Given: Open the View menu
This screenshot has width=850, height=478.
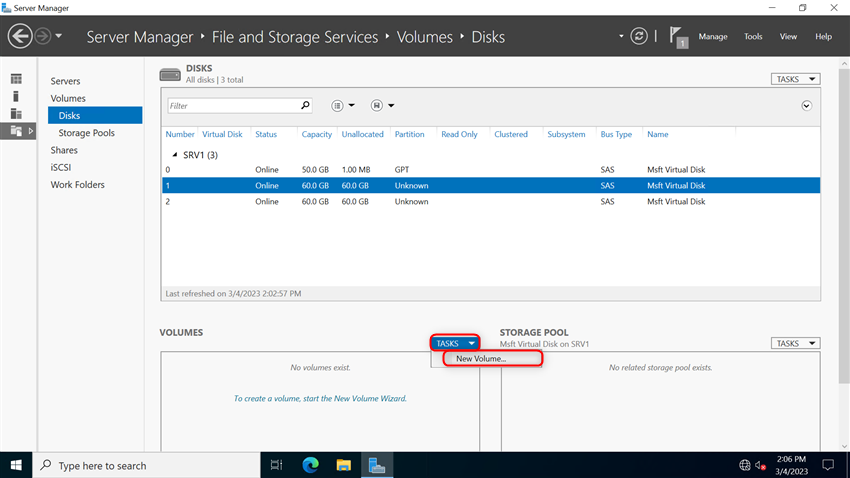Looking at the screenshot, I should click(x=788, y=36).
